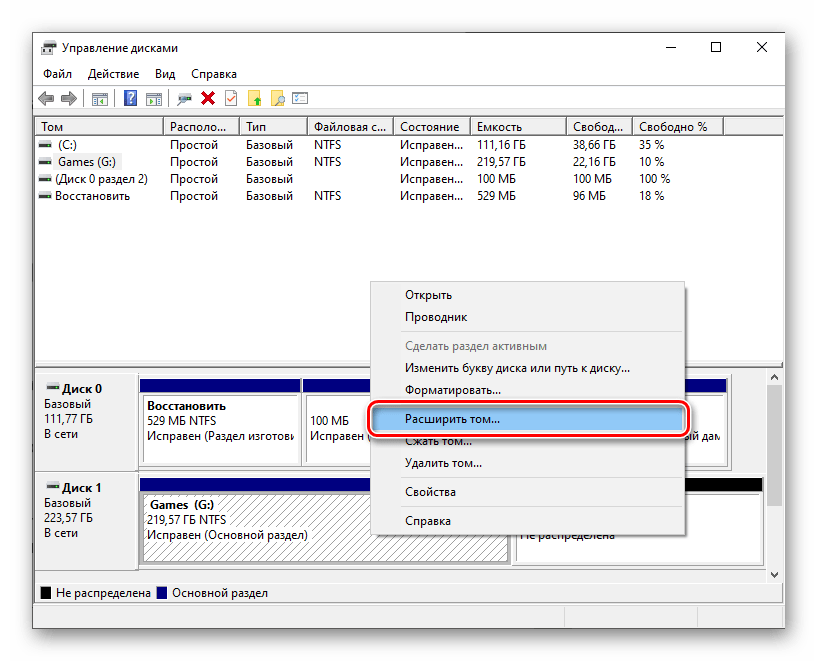Click the yellow folder with green arrow icon
The width and height of the screenshot is (817, 661).
pyautogui.click(x=255, y=98)
